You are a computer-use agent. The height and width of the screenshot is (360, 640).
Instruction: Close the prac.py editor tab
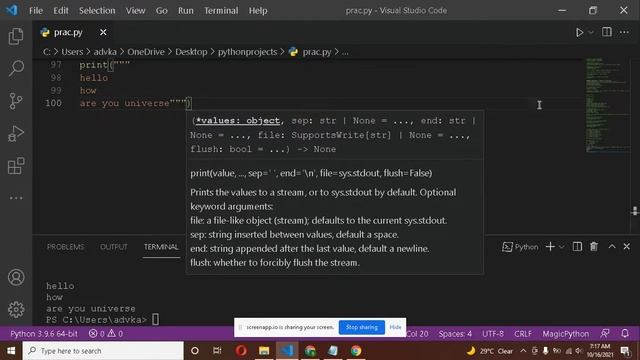coord(103,32)
